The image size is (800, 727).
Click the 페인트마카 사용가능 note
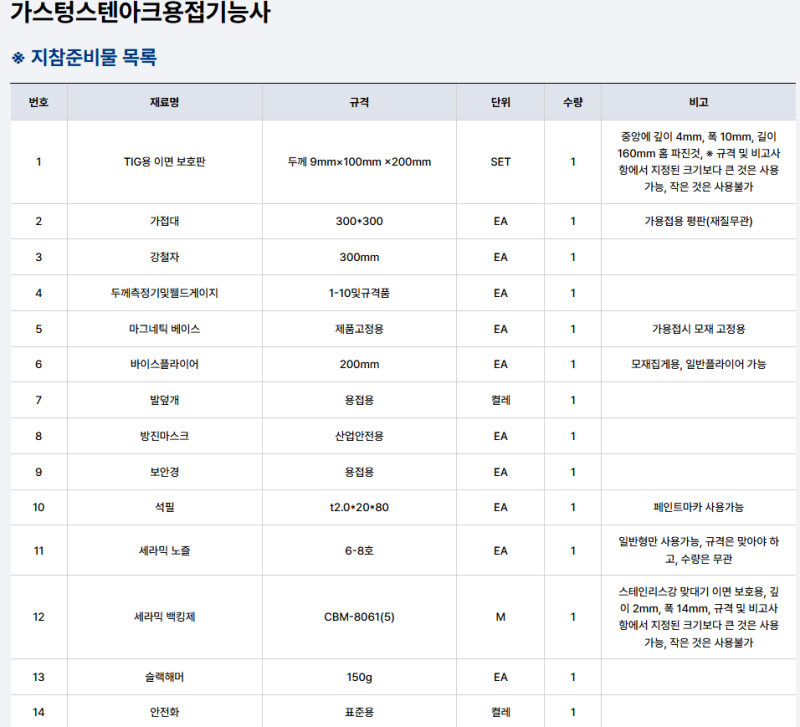tap(698, 507)
